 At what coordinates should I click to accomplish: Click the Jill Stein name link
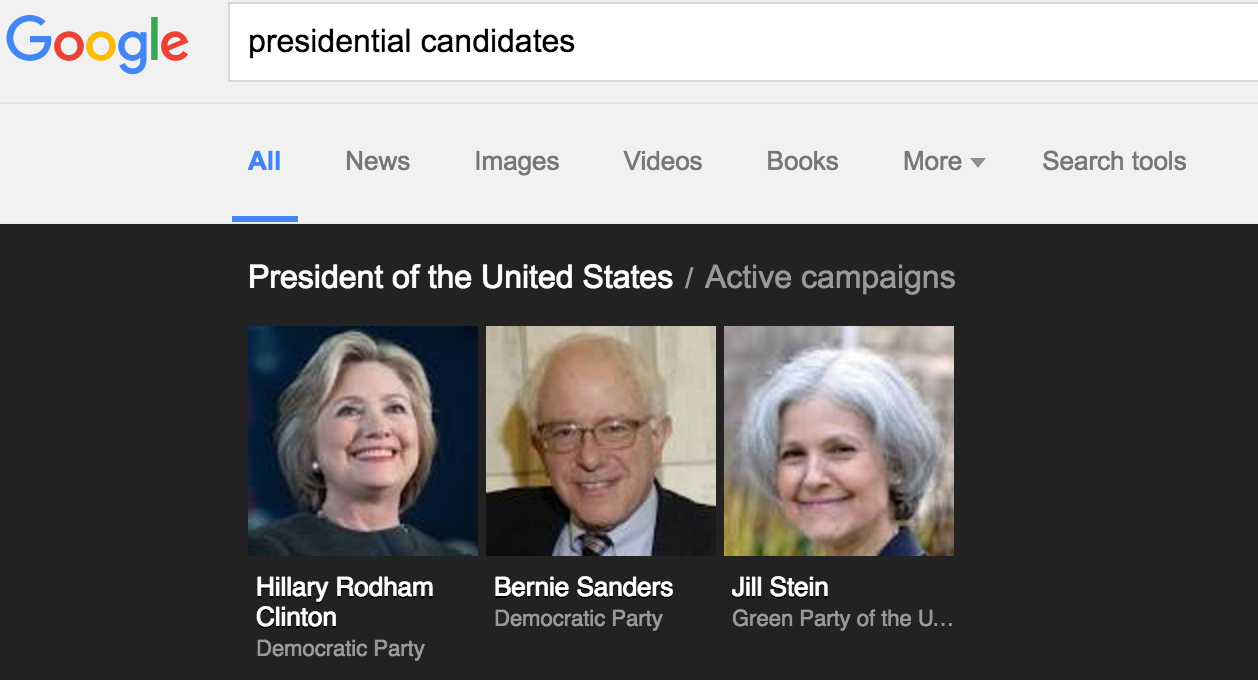[x=779, y=587]
